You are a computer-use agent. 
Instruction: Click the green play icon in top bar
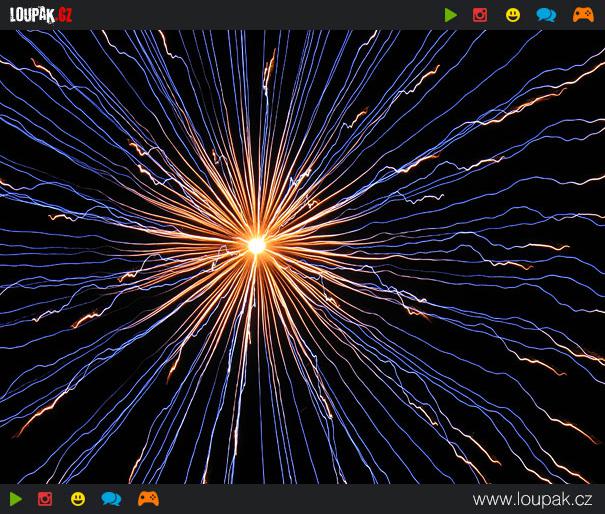click(x=451, y=15)
